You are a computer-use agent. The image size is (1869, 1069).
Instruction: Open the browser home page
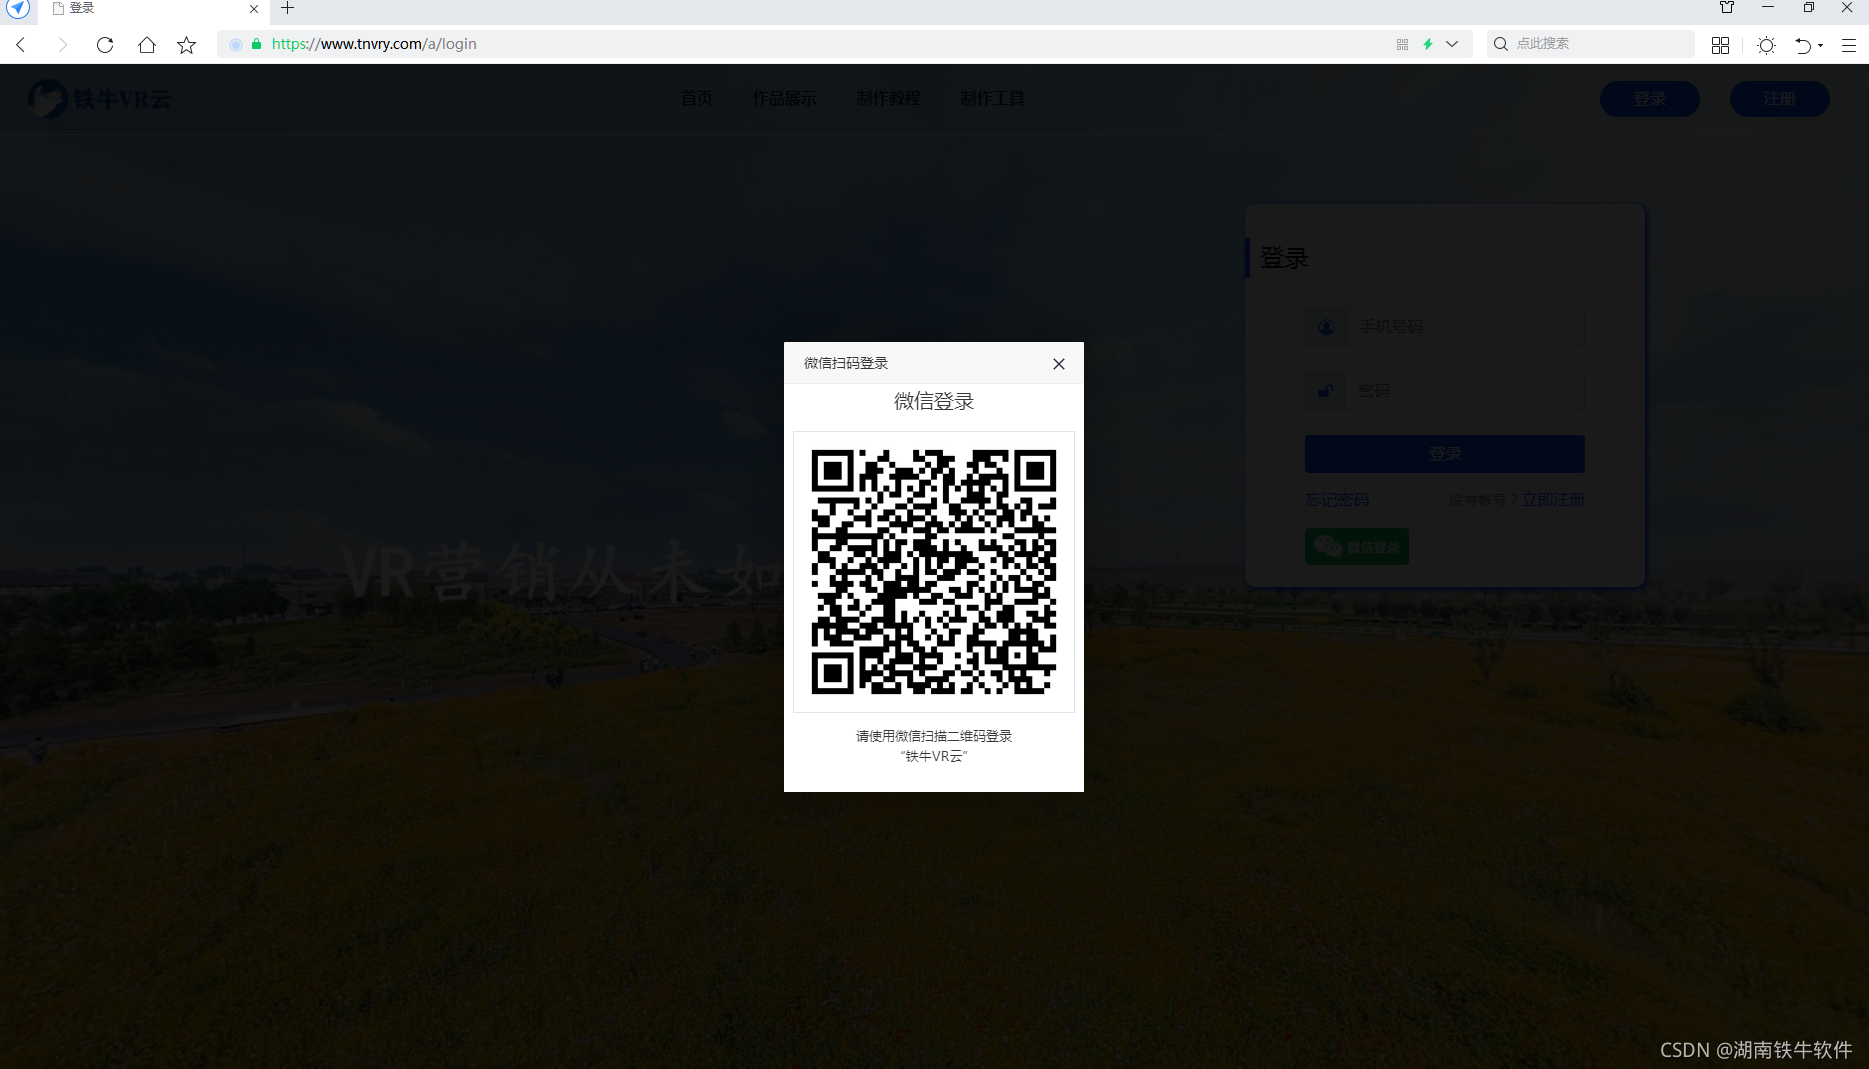click(x=147, y=44)
